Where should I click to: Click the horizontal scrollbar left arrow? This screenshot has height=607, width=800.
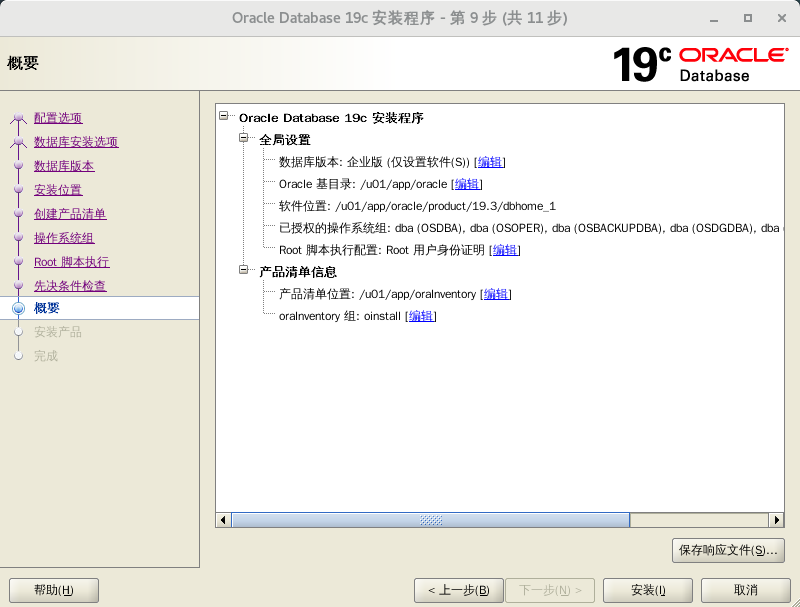[223, 520]
